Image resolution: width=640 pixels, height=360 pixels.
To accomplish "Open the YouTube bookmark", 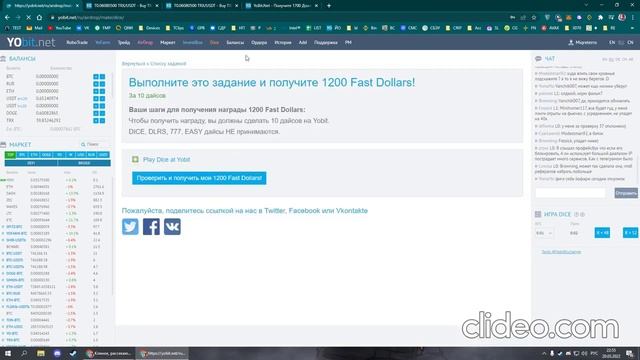I will point(60,28).
